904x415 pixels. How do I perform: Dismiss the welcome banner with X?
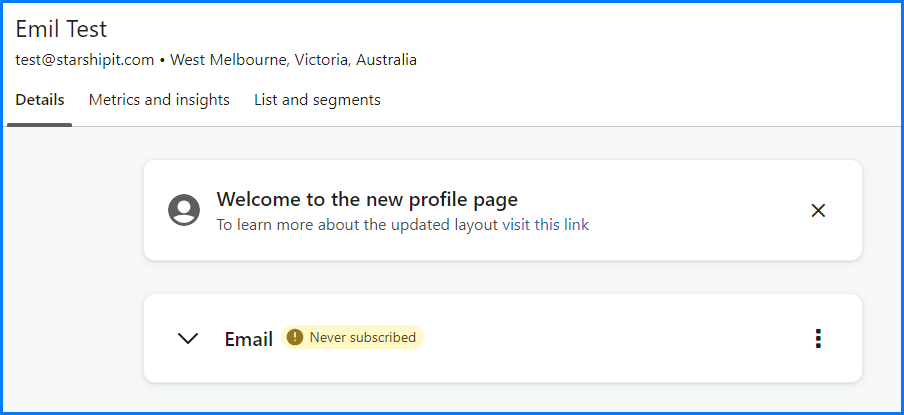tap(818, 210)
